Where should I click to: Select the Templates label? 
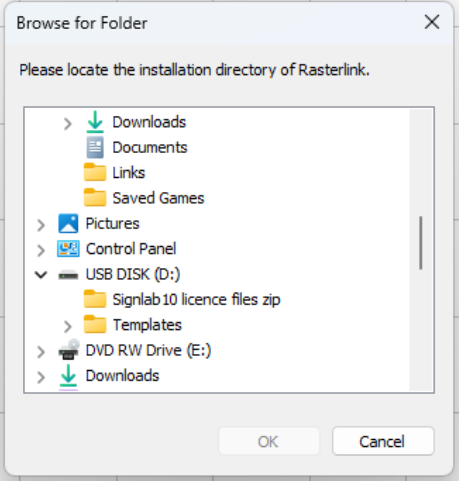tap(147, 325)
